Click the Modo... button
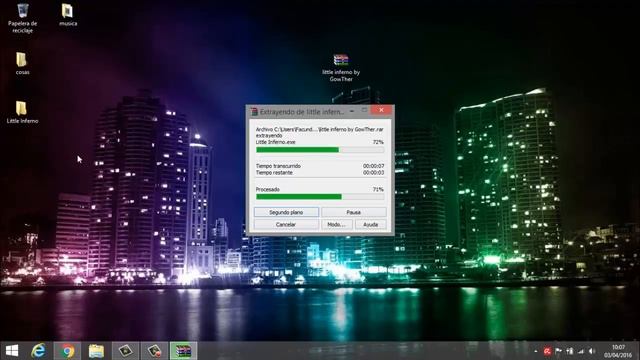Viewport: 640px width, 360px height. coord(336,224)
